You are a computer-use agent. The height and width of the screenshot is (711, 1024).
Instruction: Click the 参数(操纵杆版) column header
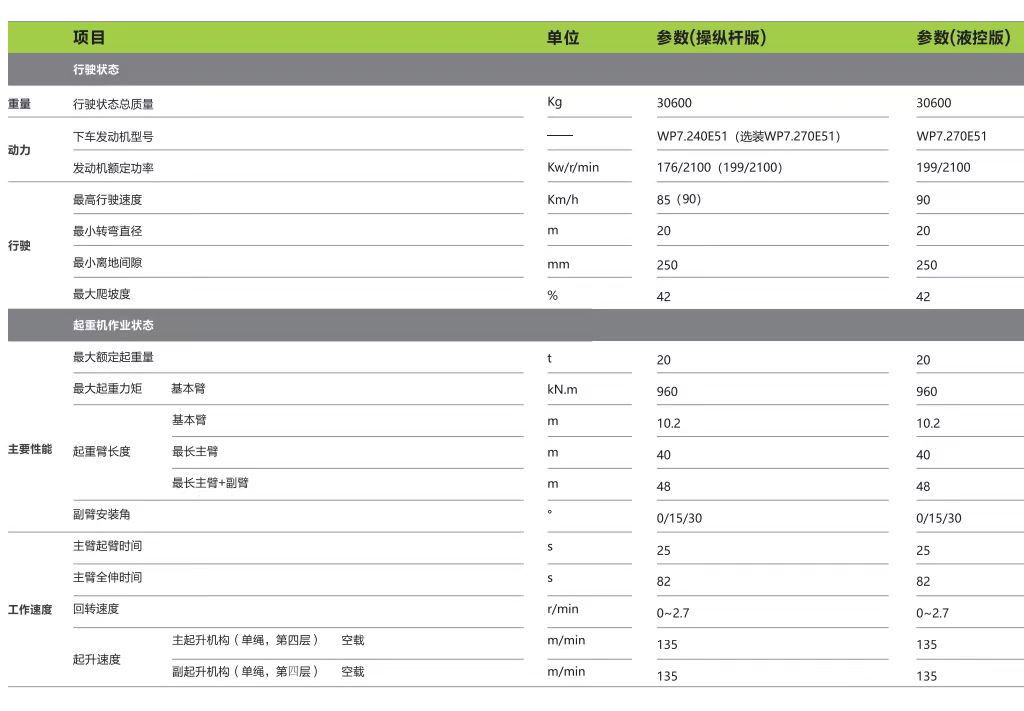(x=711, y=37)
